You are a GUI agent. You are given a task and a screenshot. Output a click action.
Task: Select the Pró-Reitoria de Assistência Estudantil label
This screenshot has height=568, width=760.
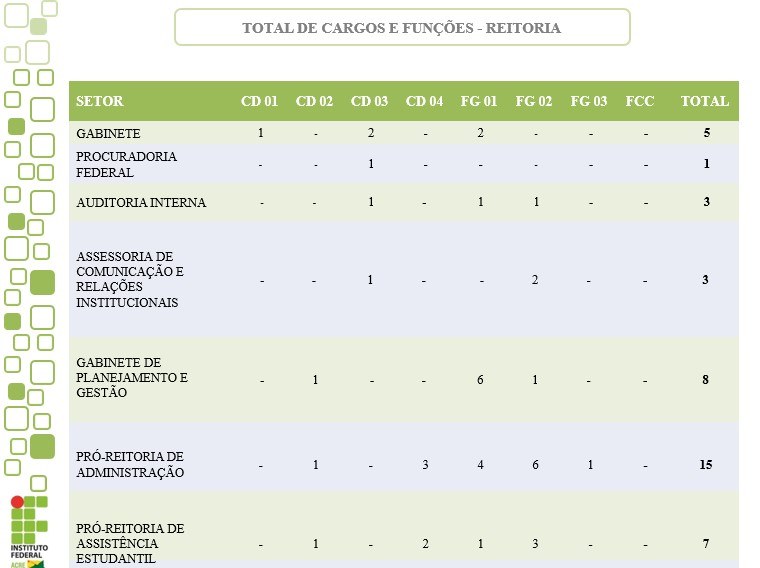click(130, 543)
